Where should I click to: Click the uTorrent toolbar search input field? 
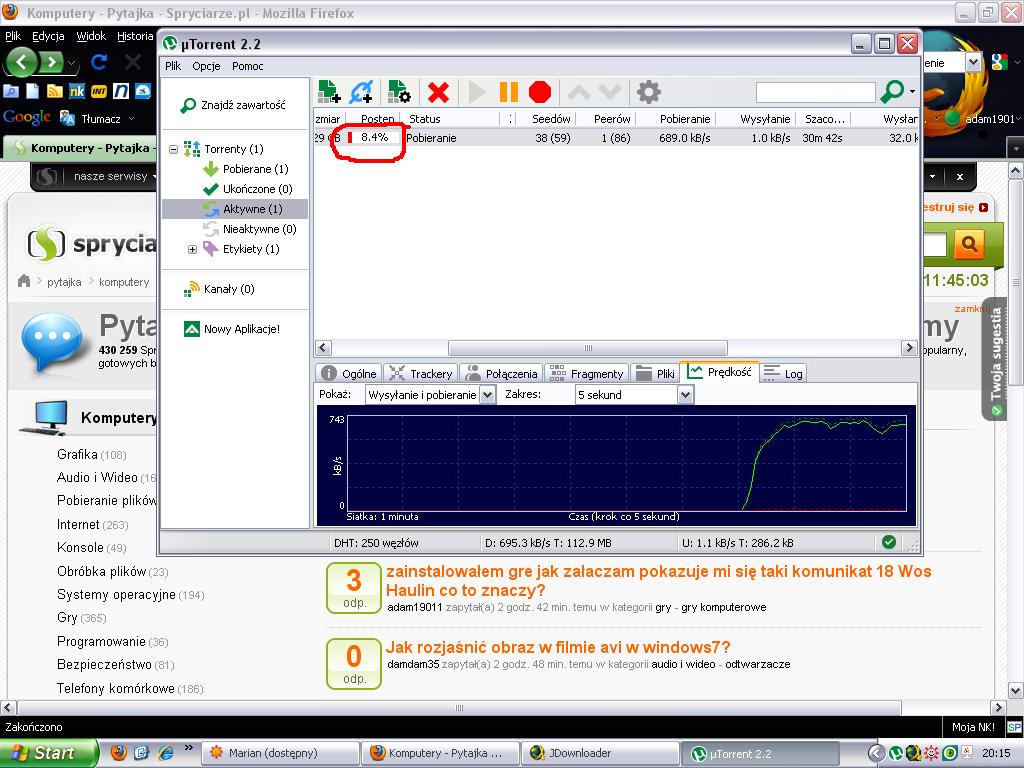(815, 92)
